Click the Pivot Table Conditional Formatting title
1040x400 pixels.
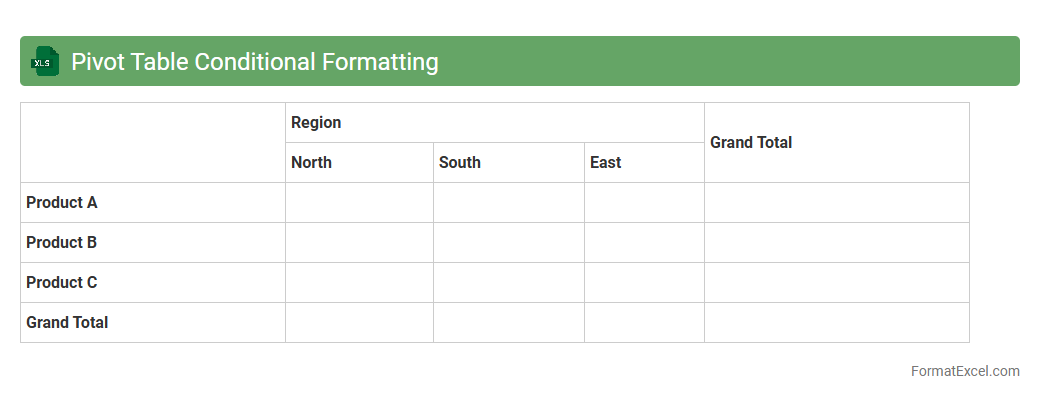254,62
